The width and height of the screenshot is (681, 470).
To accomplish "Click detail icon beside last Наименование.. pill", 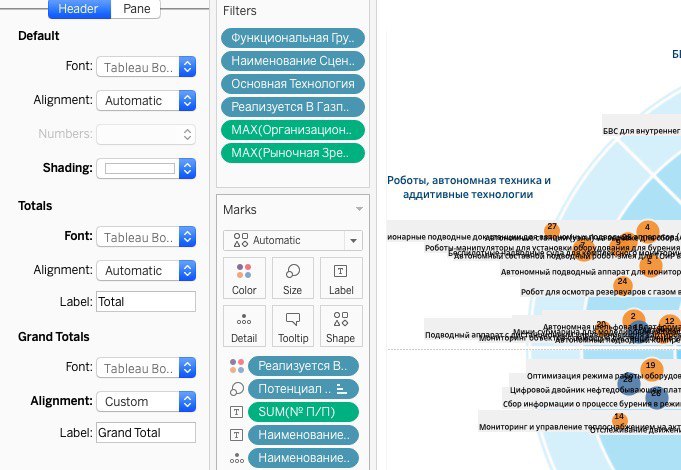I will pos(237,458).
